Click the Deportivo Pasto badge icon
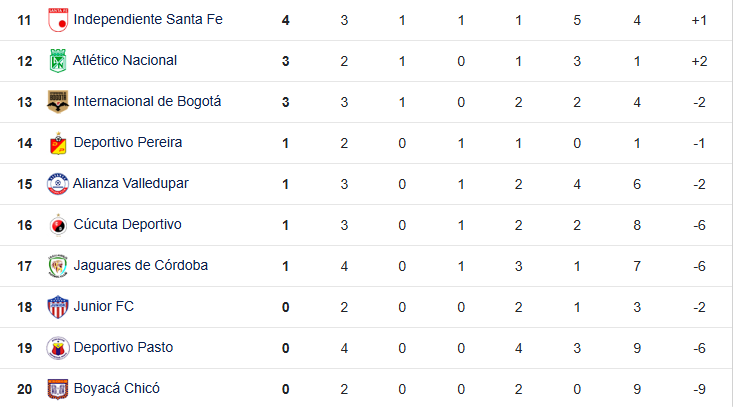735x407 pixels. (58, 348)
